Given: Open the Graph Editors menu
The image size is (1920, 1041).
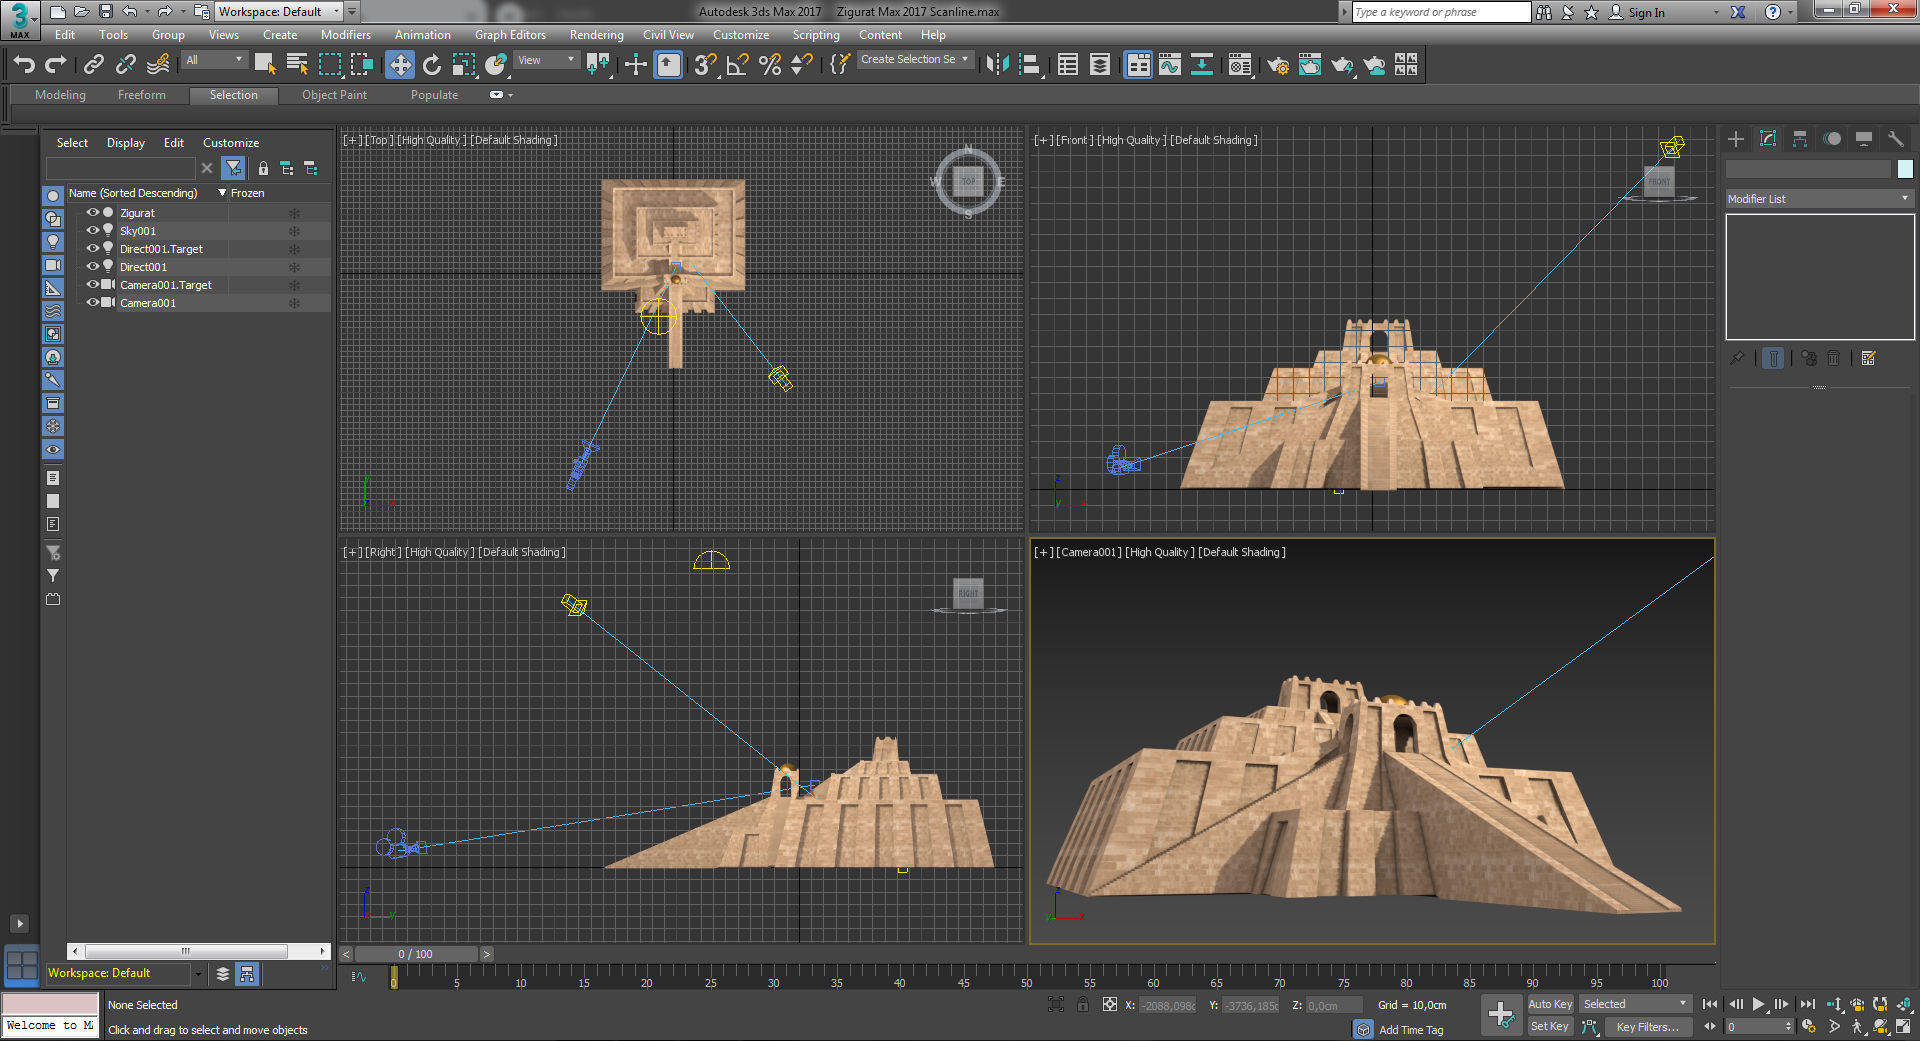Looking at the screenshot, I should click(510, 35).
